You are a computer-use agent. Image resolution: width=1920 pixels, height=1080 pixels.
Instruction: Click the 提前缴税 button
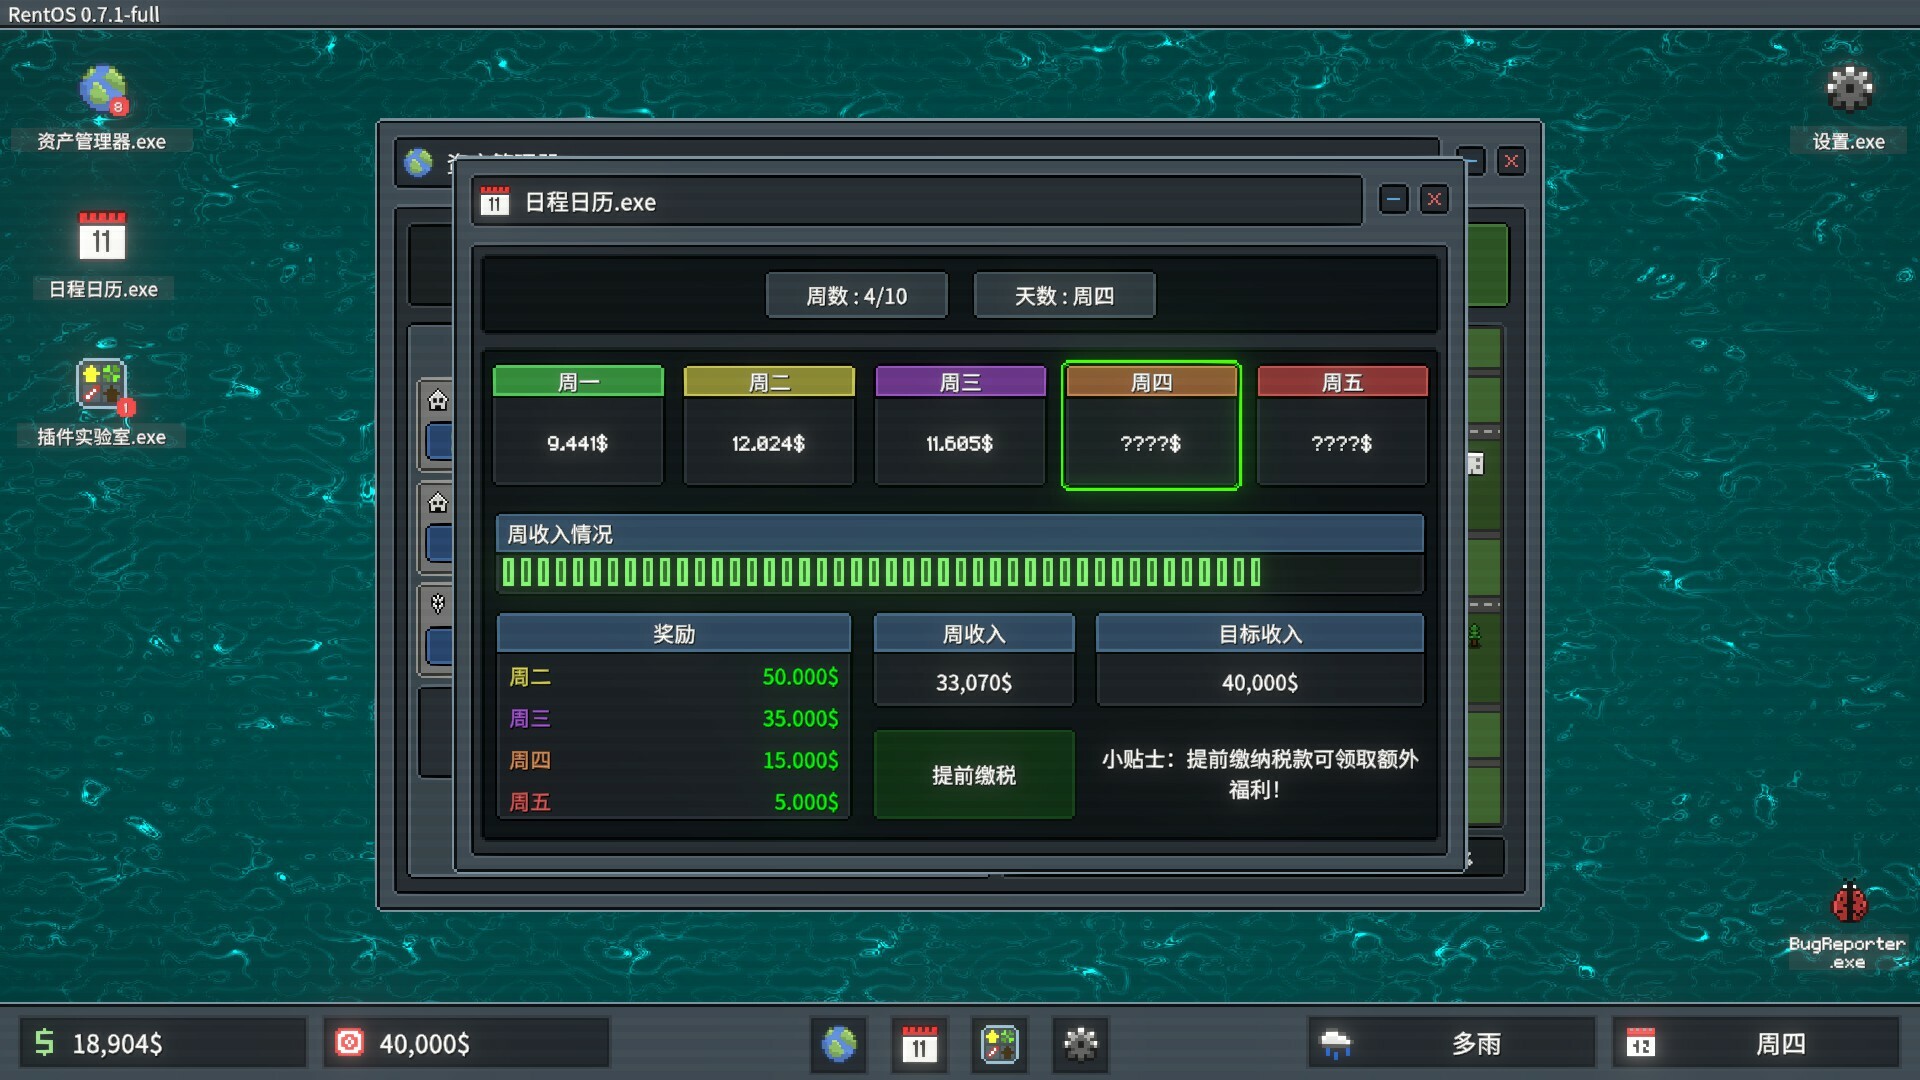[974, 775]
